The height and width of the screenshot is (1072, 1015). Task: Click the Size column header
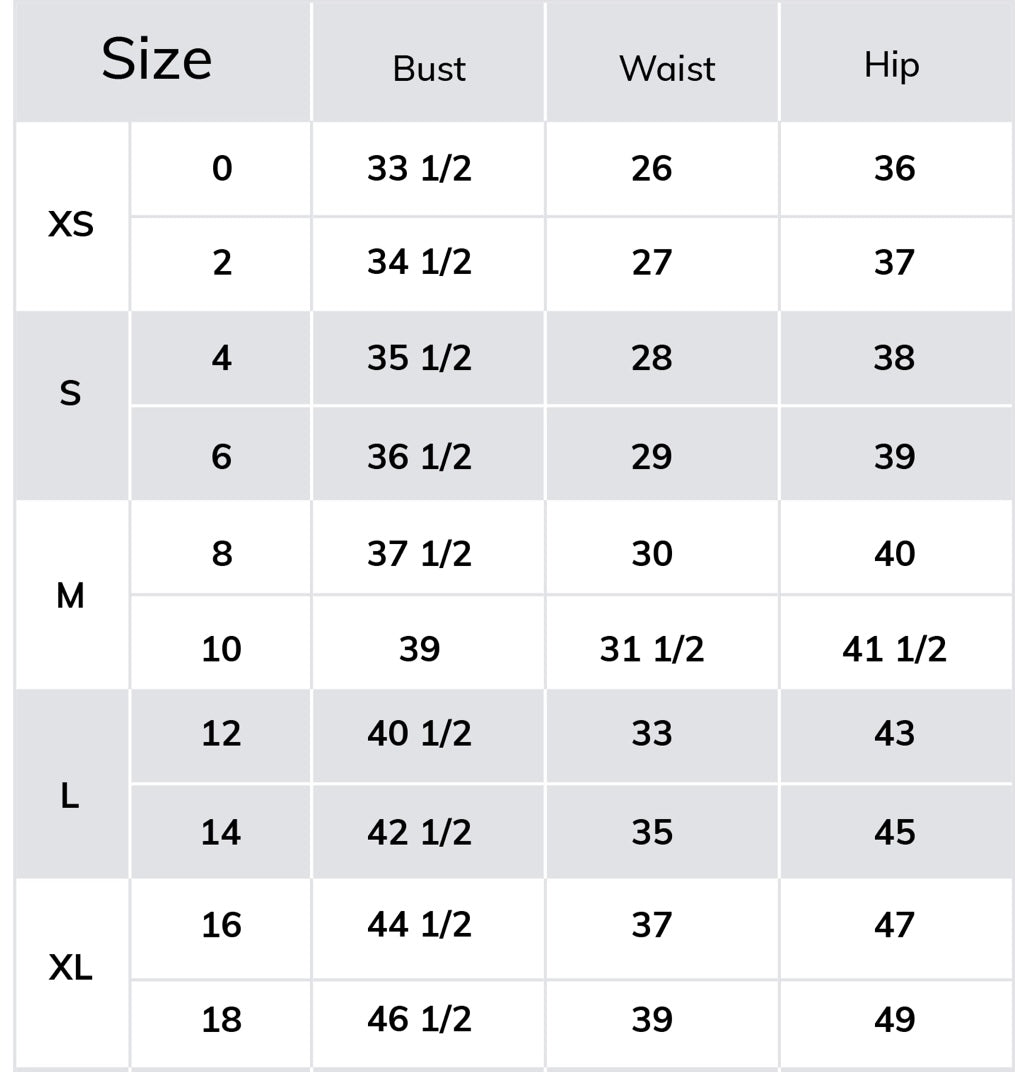click(x=157, y=59)
